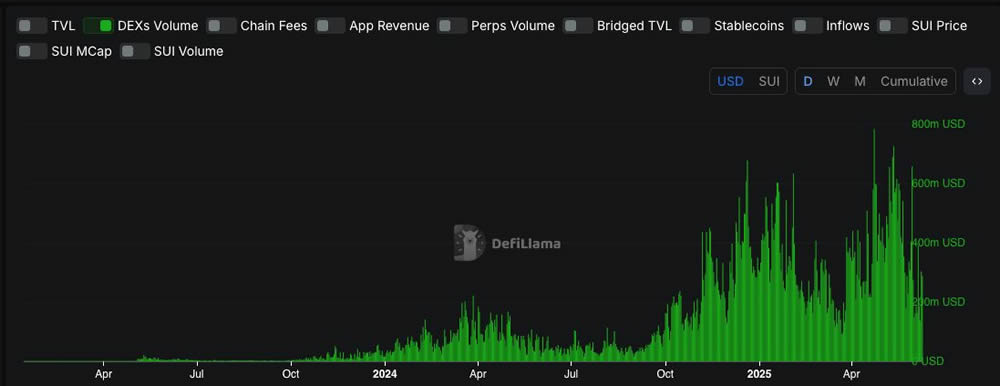The height and width of the screenshot is (386, 1000).
Task: Select the Cumulative view
Action: point(914,82)
